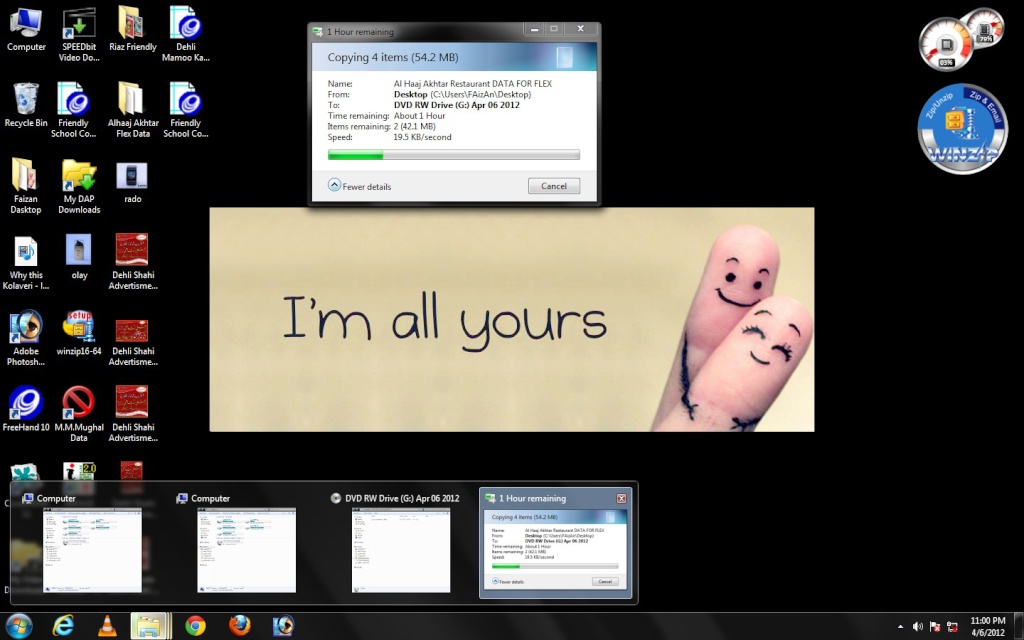
Task: Launch Google Chrome from the taskbar
Action: [195, 626]
